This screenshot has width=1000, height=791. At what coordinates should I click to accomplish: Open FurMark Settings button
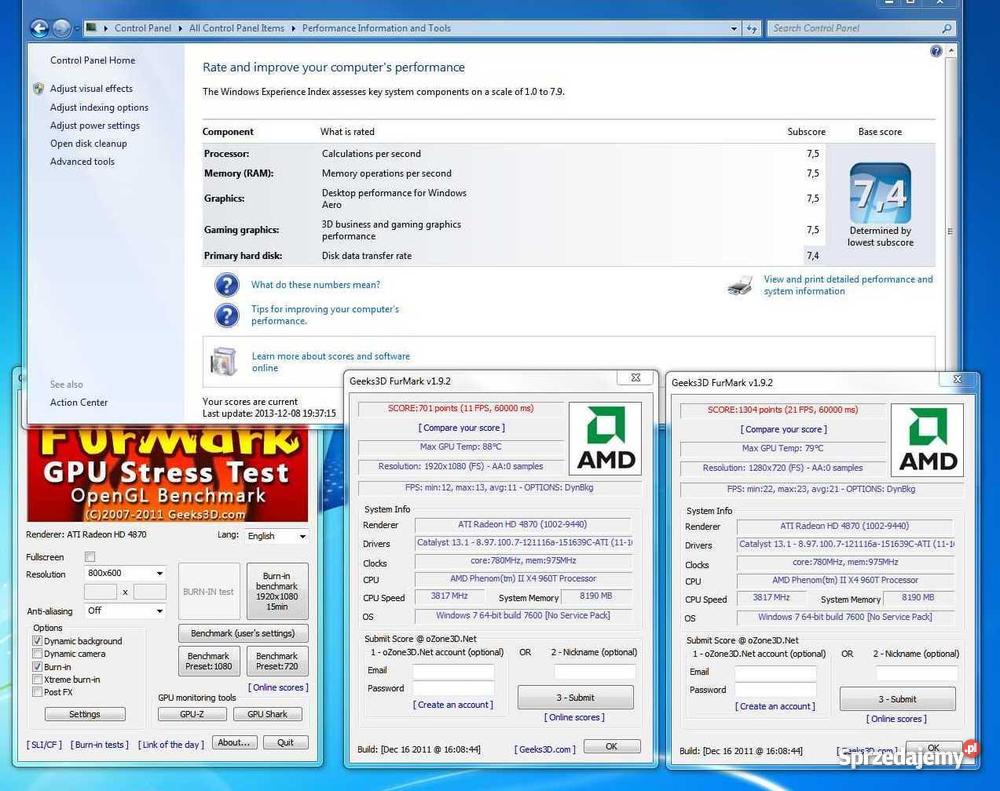point(85,714)
